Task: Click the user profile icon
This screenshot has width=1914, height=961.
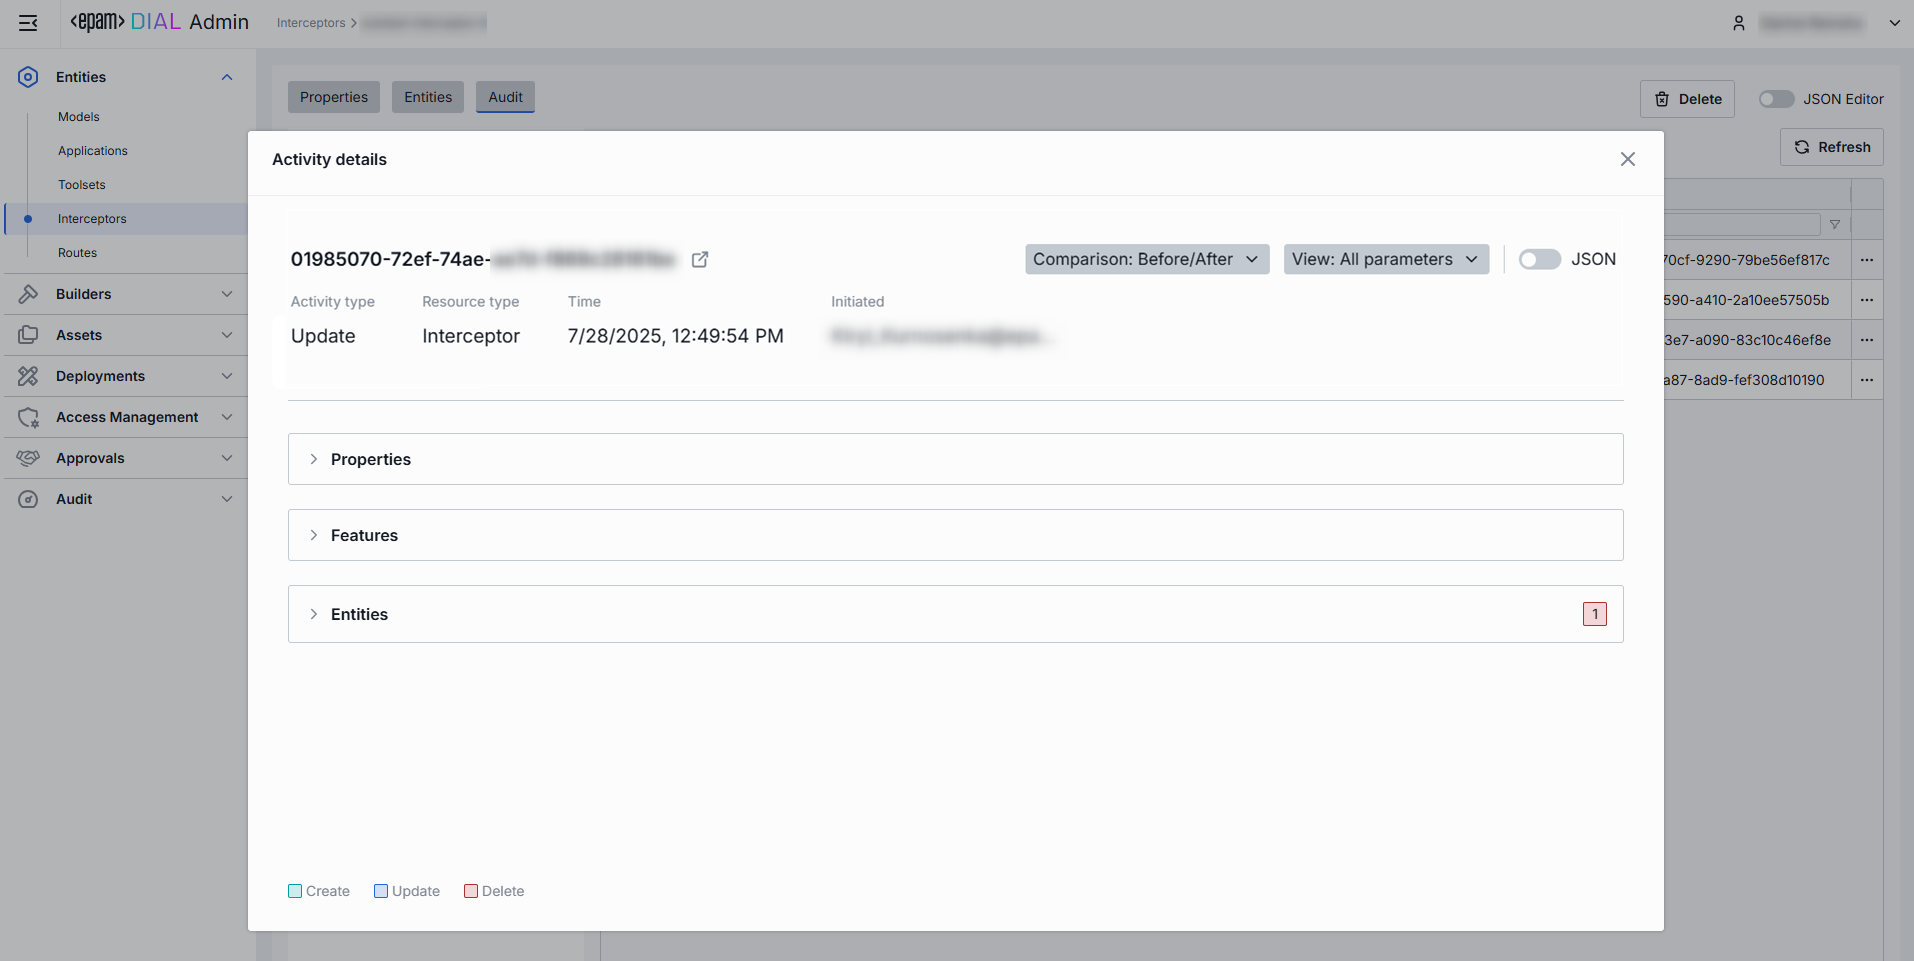Action: [x=1739, y=23]
